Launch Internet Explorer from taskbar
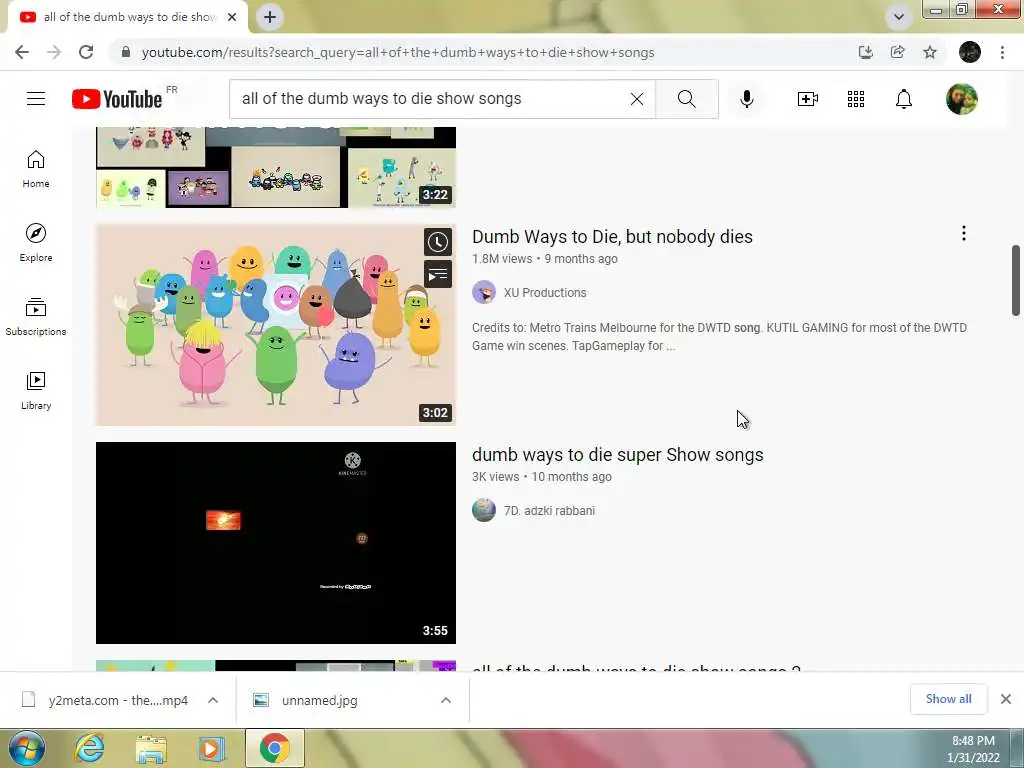 89,748
